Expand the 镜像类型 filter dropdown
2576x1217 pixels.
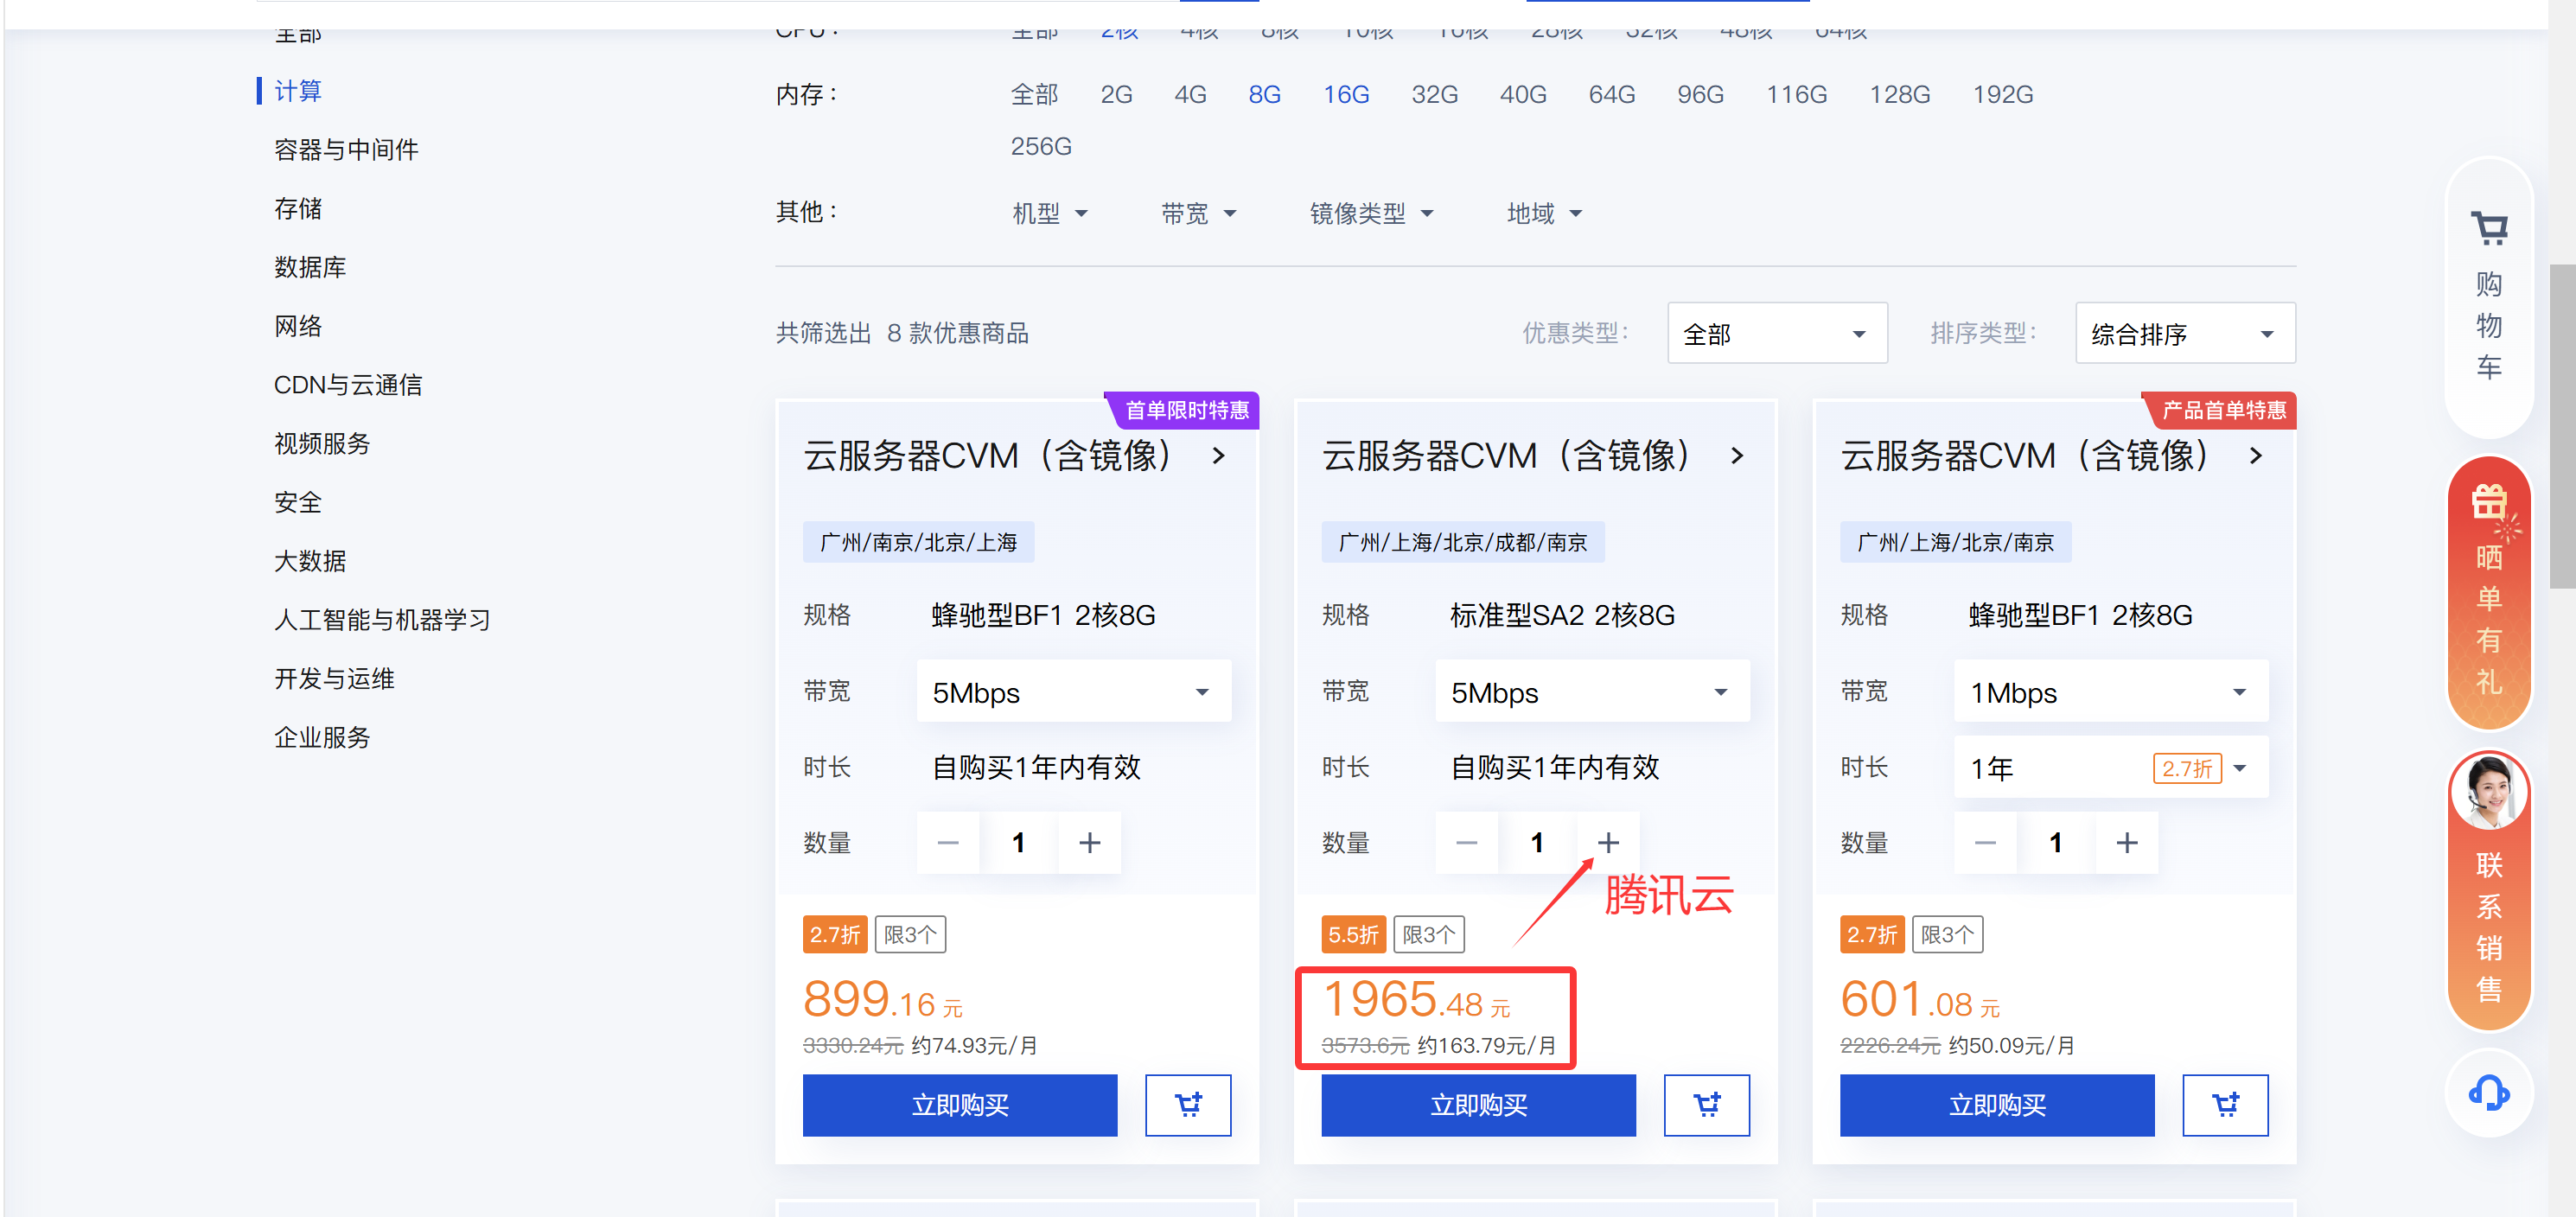[x=1372, y=213]
